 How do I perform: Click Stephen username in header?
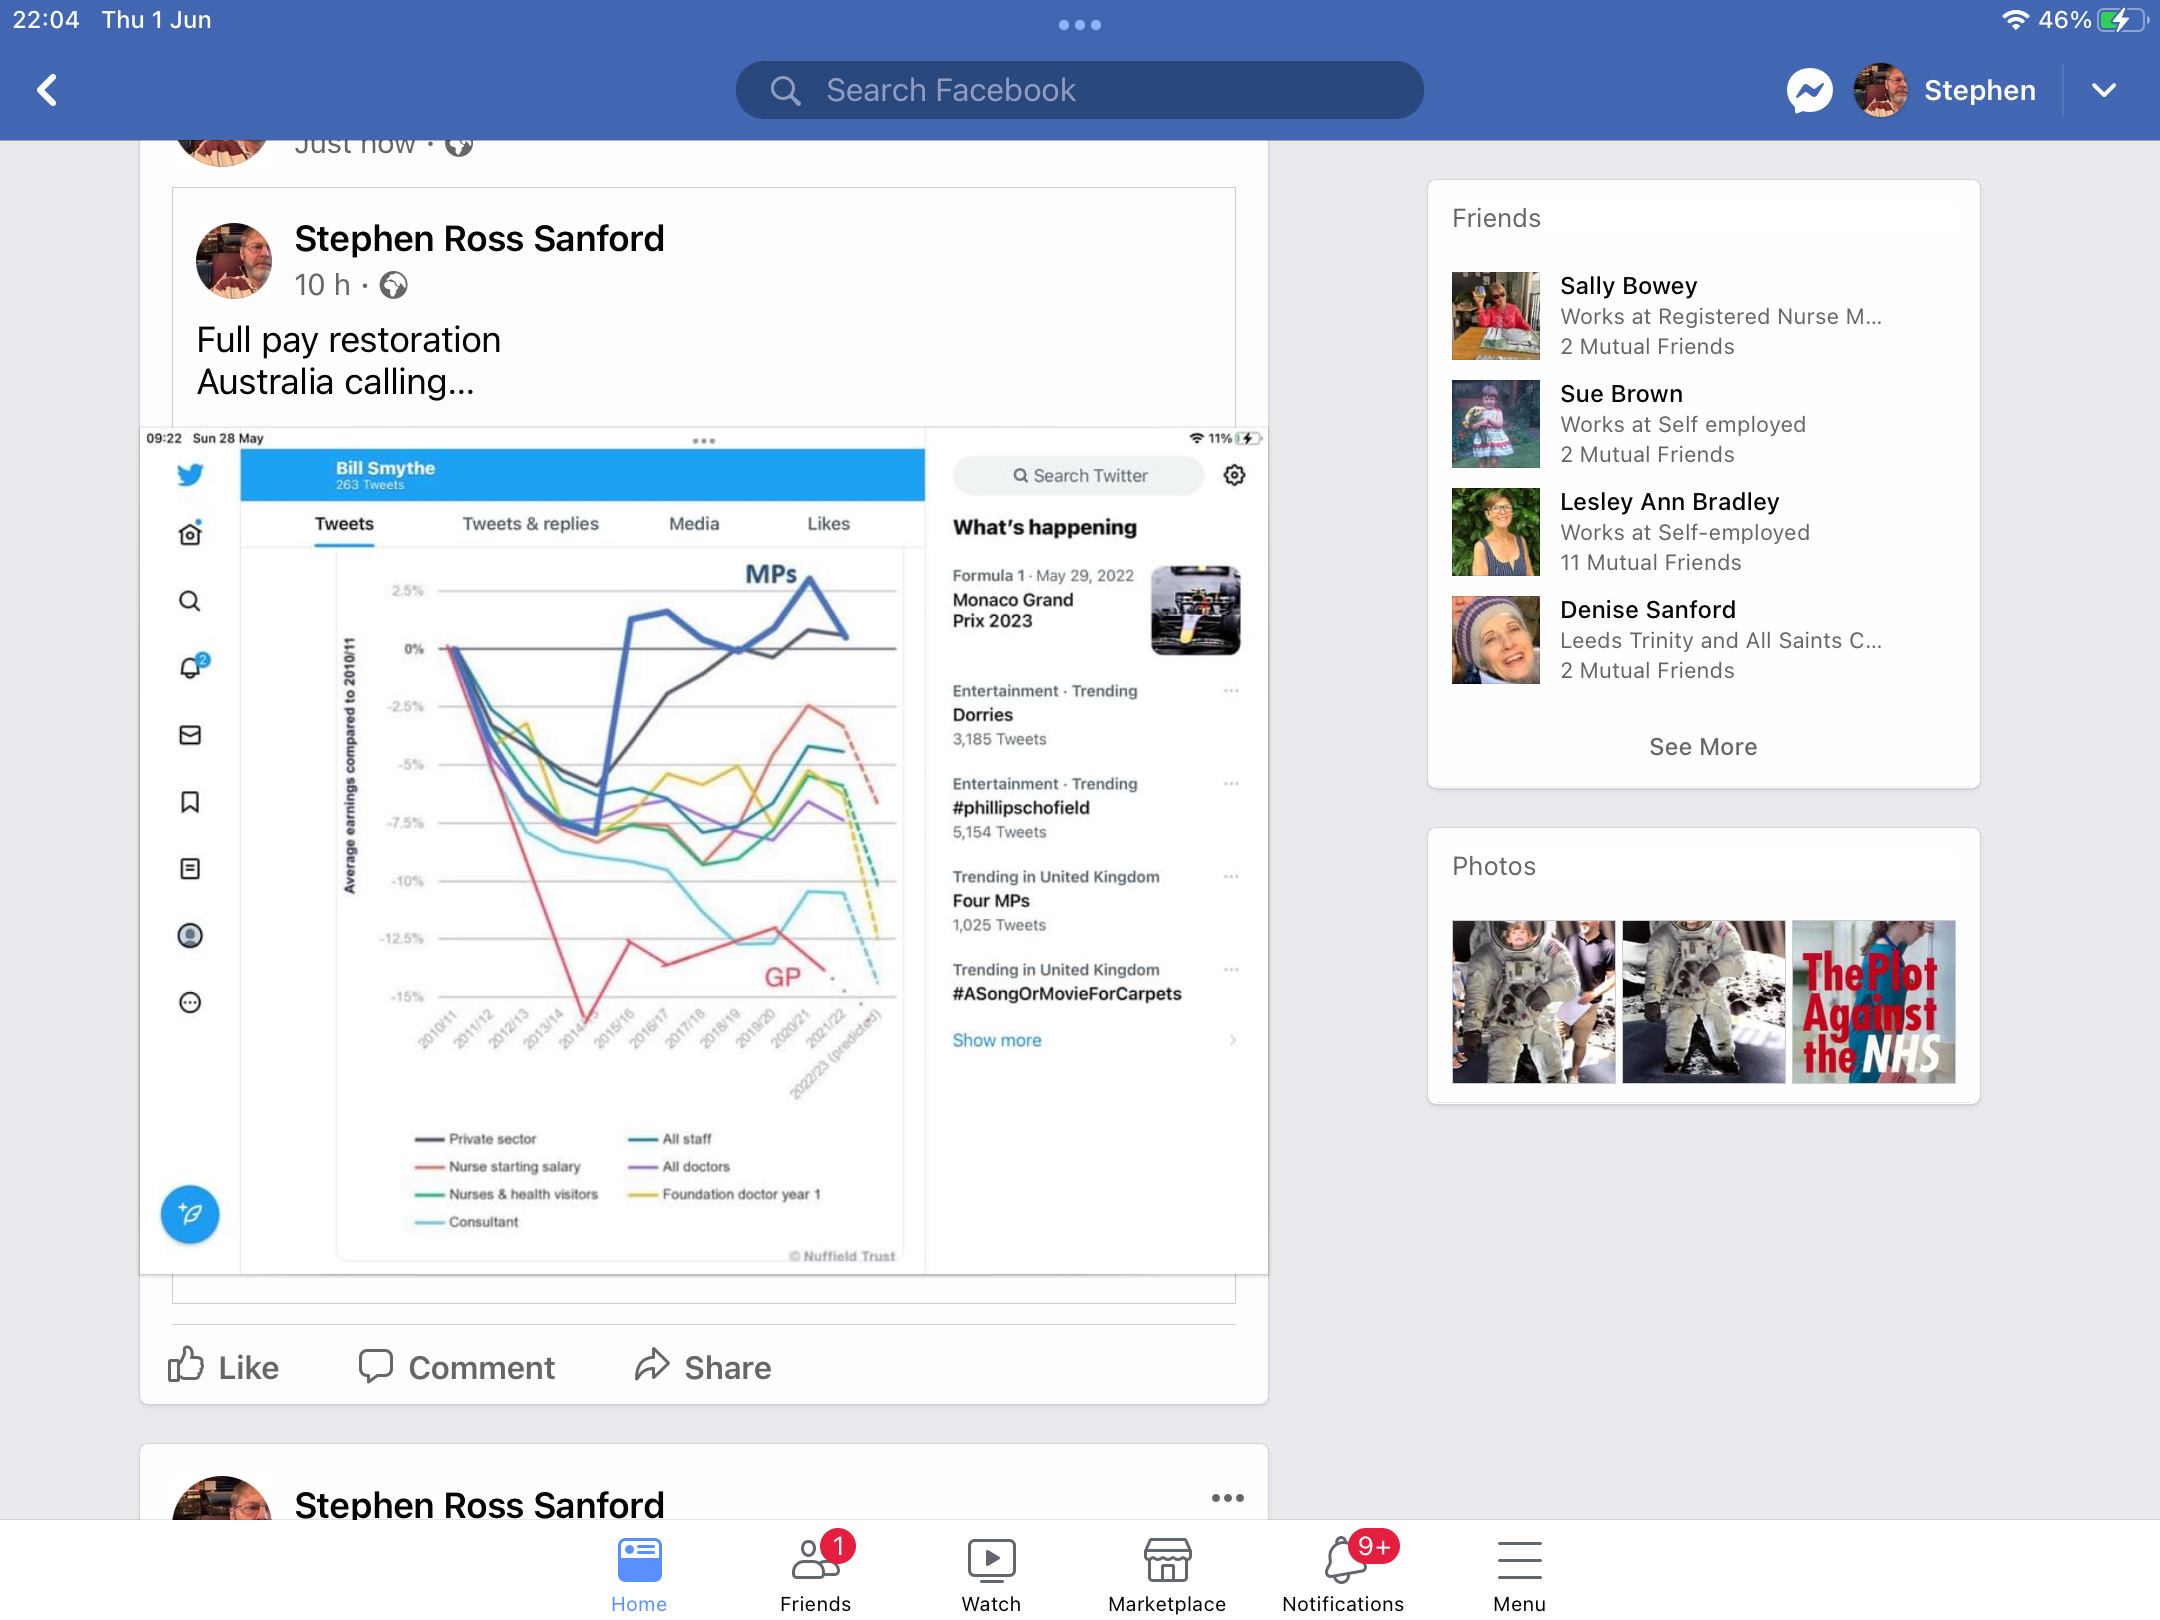1980,90
